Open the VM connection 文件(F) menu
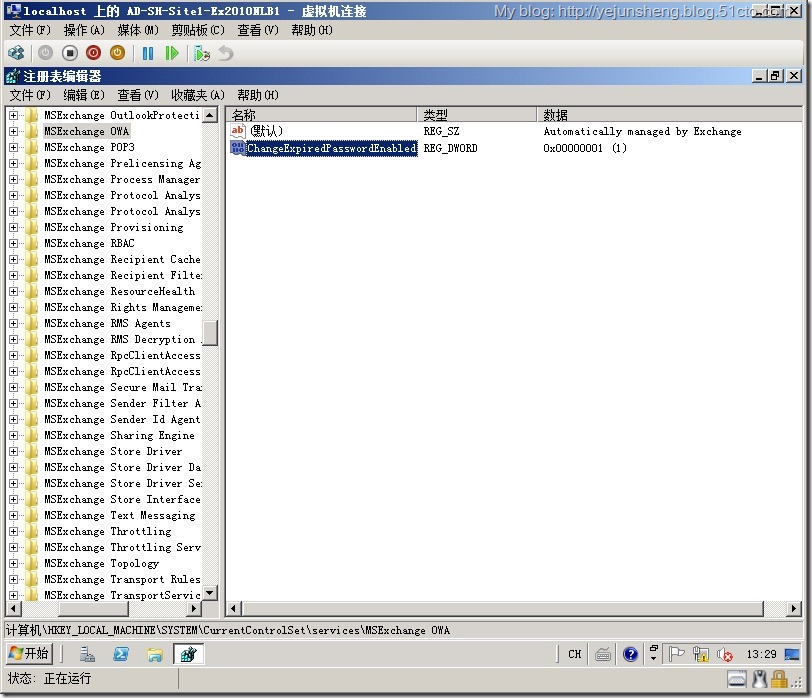 click(x=30, y=31)
